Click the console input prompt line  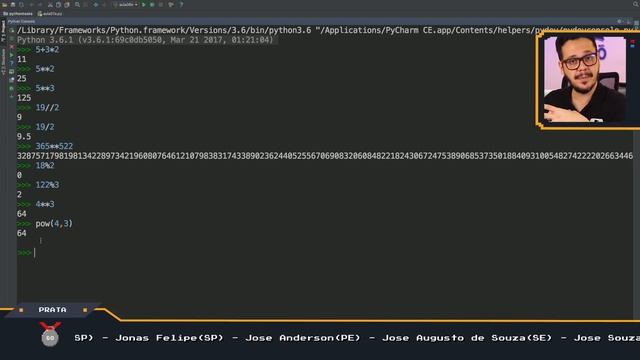[x=324, y=253]
